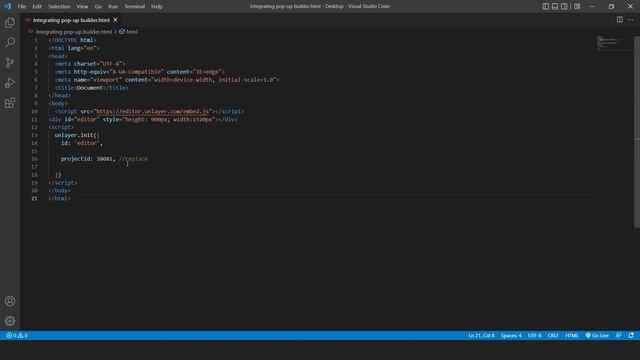Open the Terminal menu
Image resolution: width=640 pixels, height=360 pixels.
click(x=135, y=7)
